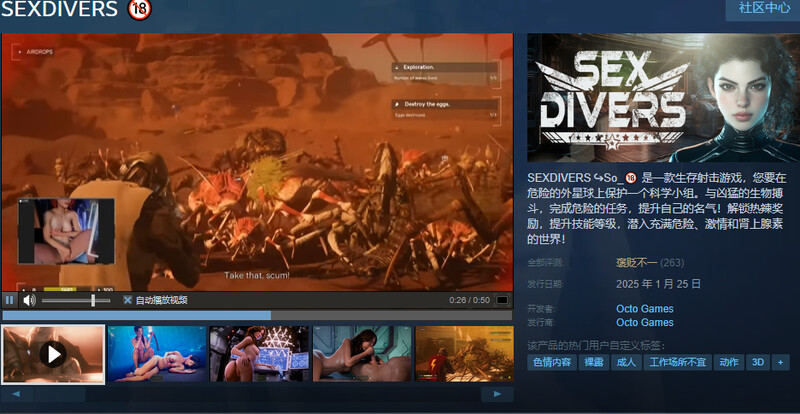Click the 0:26 / 0:50 time display
Screen dimensions: 800x414
coord(469,300)
